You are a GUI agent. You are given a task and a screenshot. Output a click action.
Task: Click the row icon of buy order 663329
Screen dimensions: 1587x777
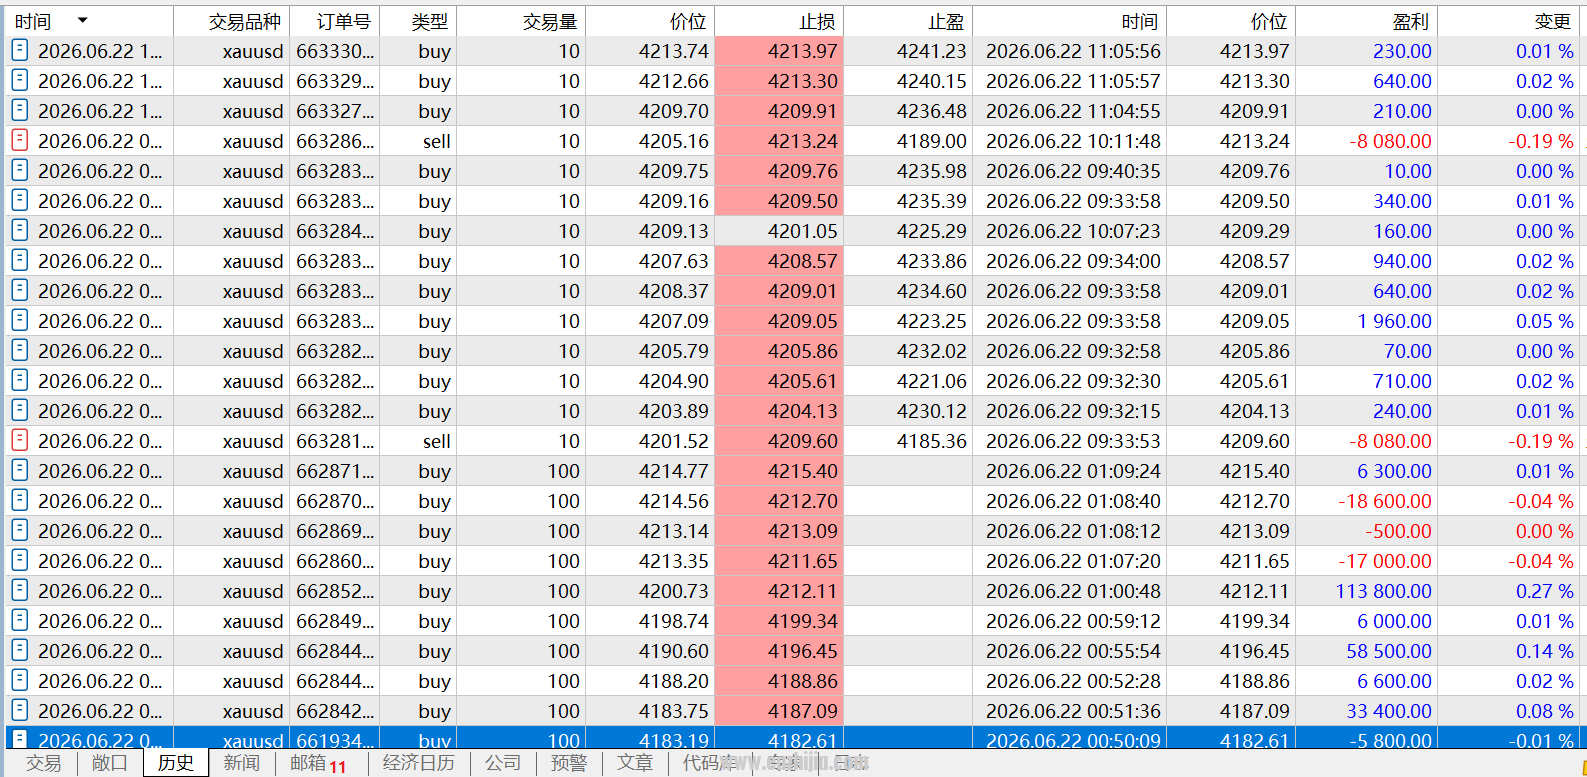[19, 80]
